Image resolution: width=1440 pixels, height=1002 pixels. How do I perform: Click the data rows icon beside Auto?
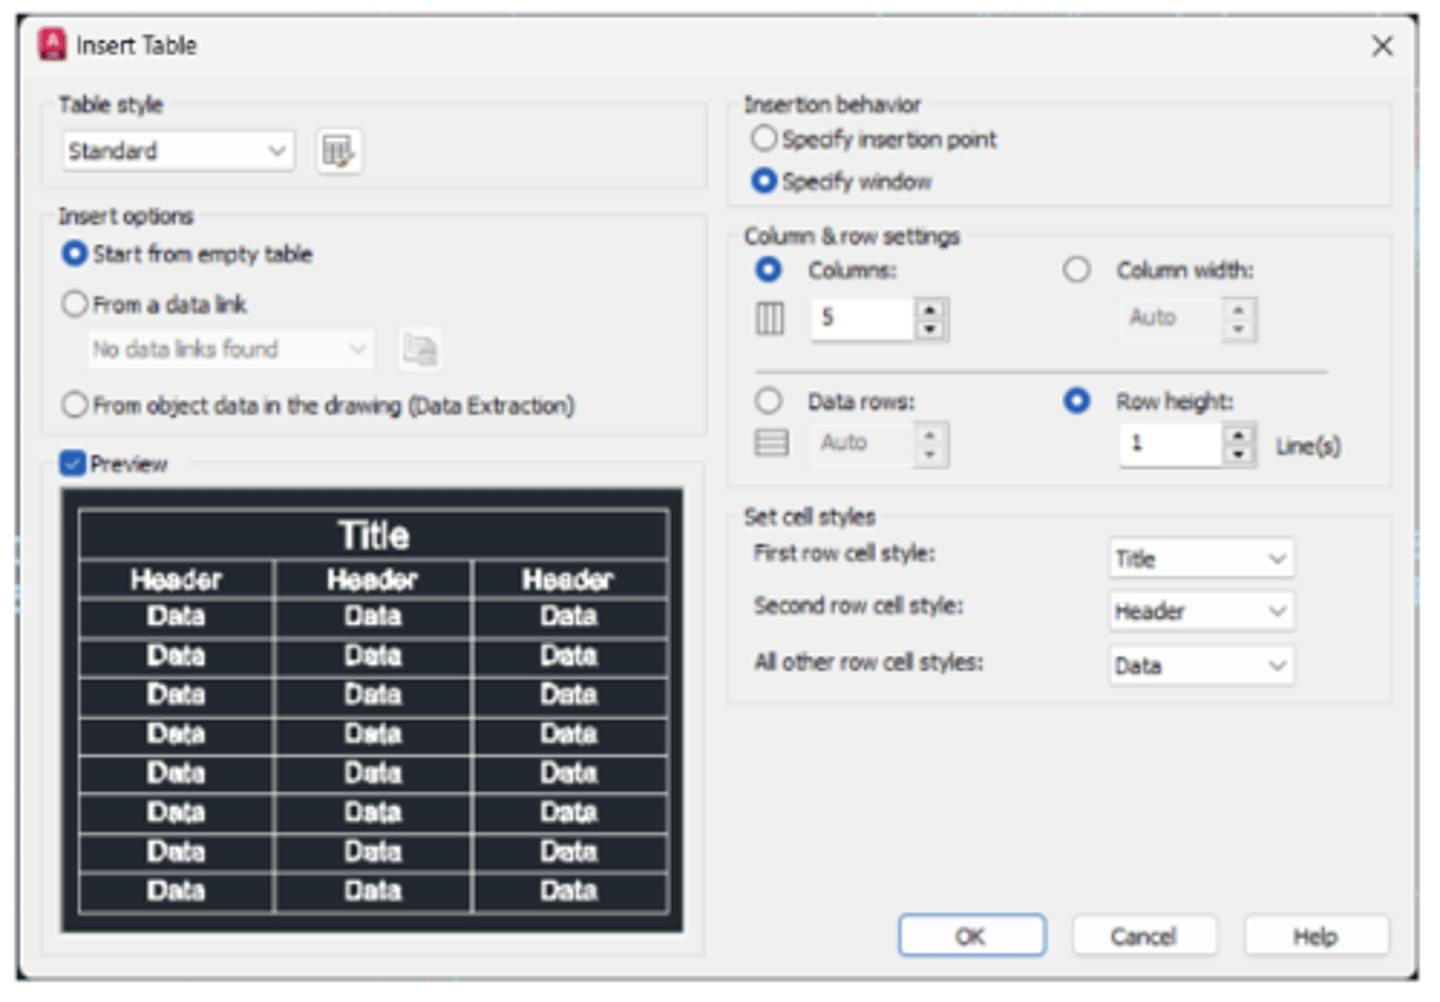[771, 443]
